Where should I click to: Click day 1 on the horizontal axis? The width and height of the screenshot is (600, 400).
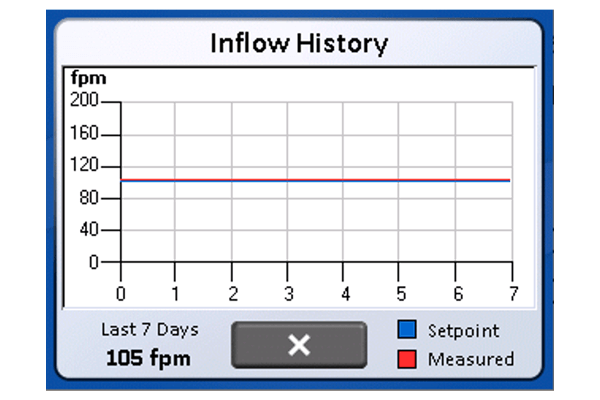point(176,295)
